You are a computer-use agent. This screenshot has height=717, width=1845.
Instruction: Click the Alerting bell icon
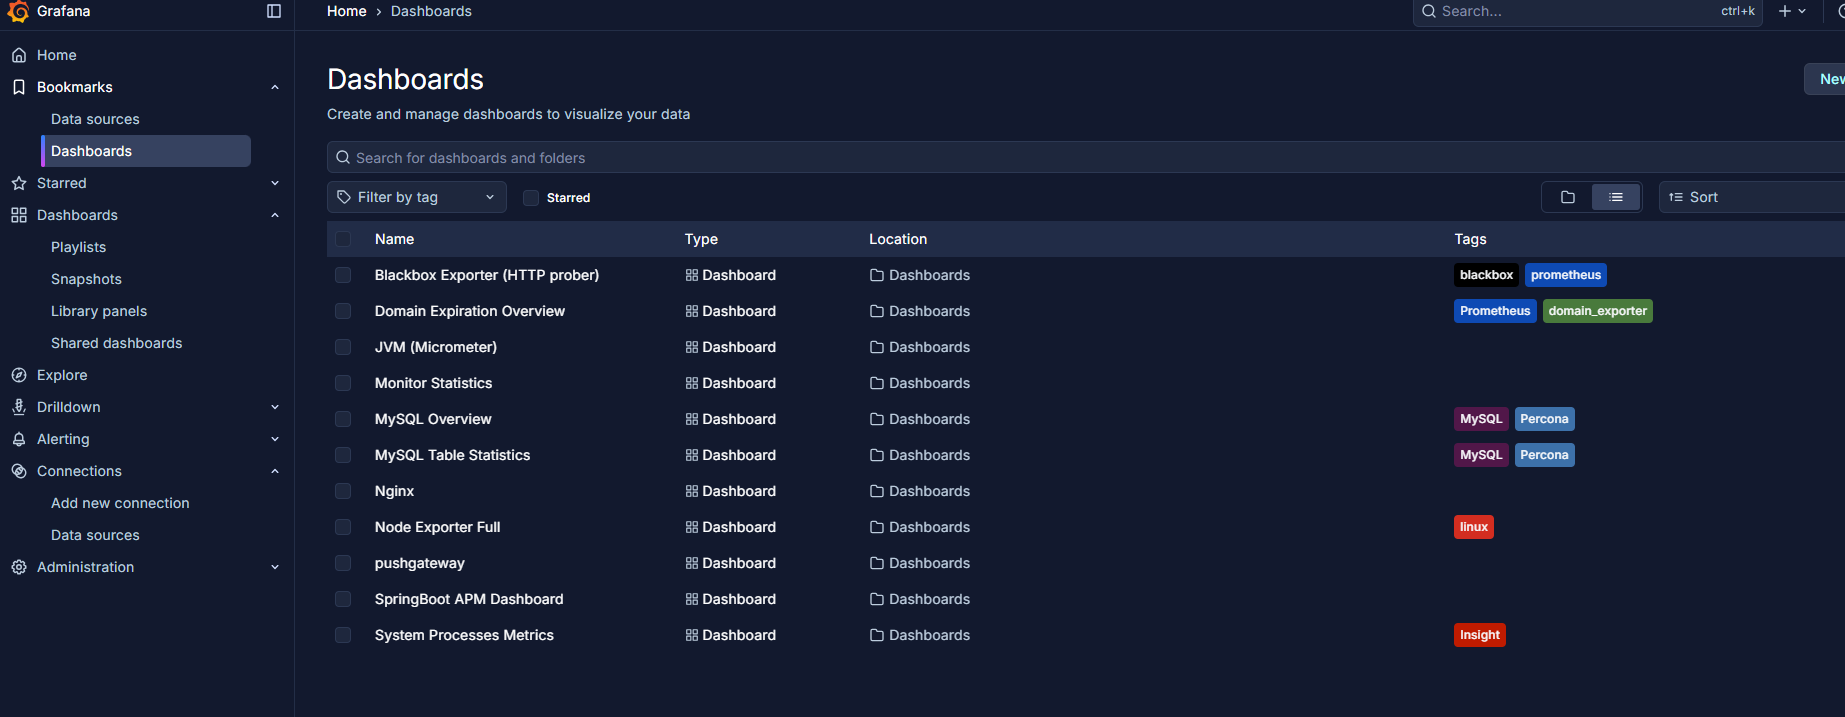19,439
